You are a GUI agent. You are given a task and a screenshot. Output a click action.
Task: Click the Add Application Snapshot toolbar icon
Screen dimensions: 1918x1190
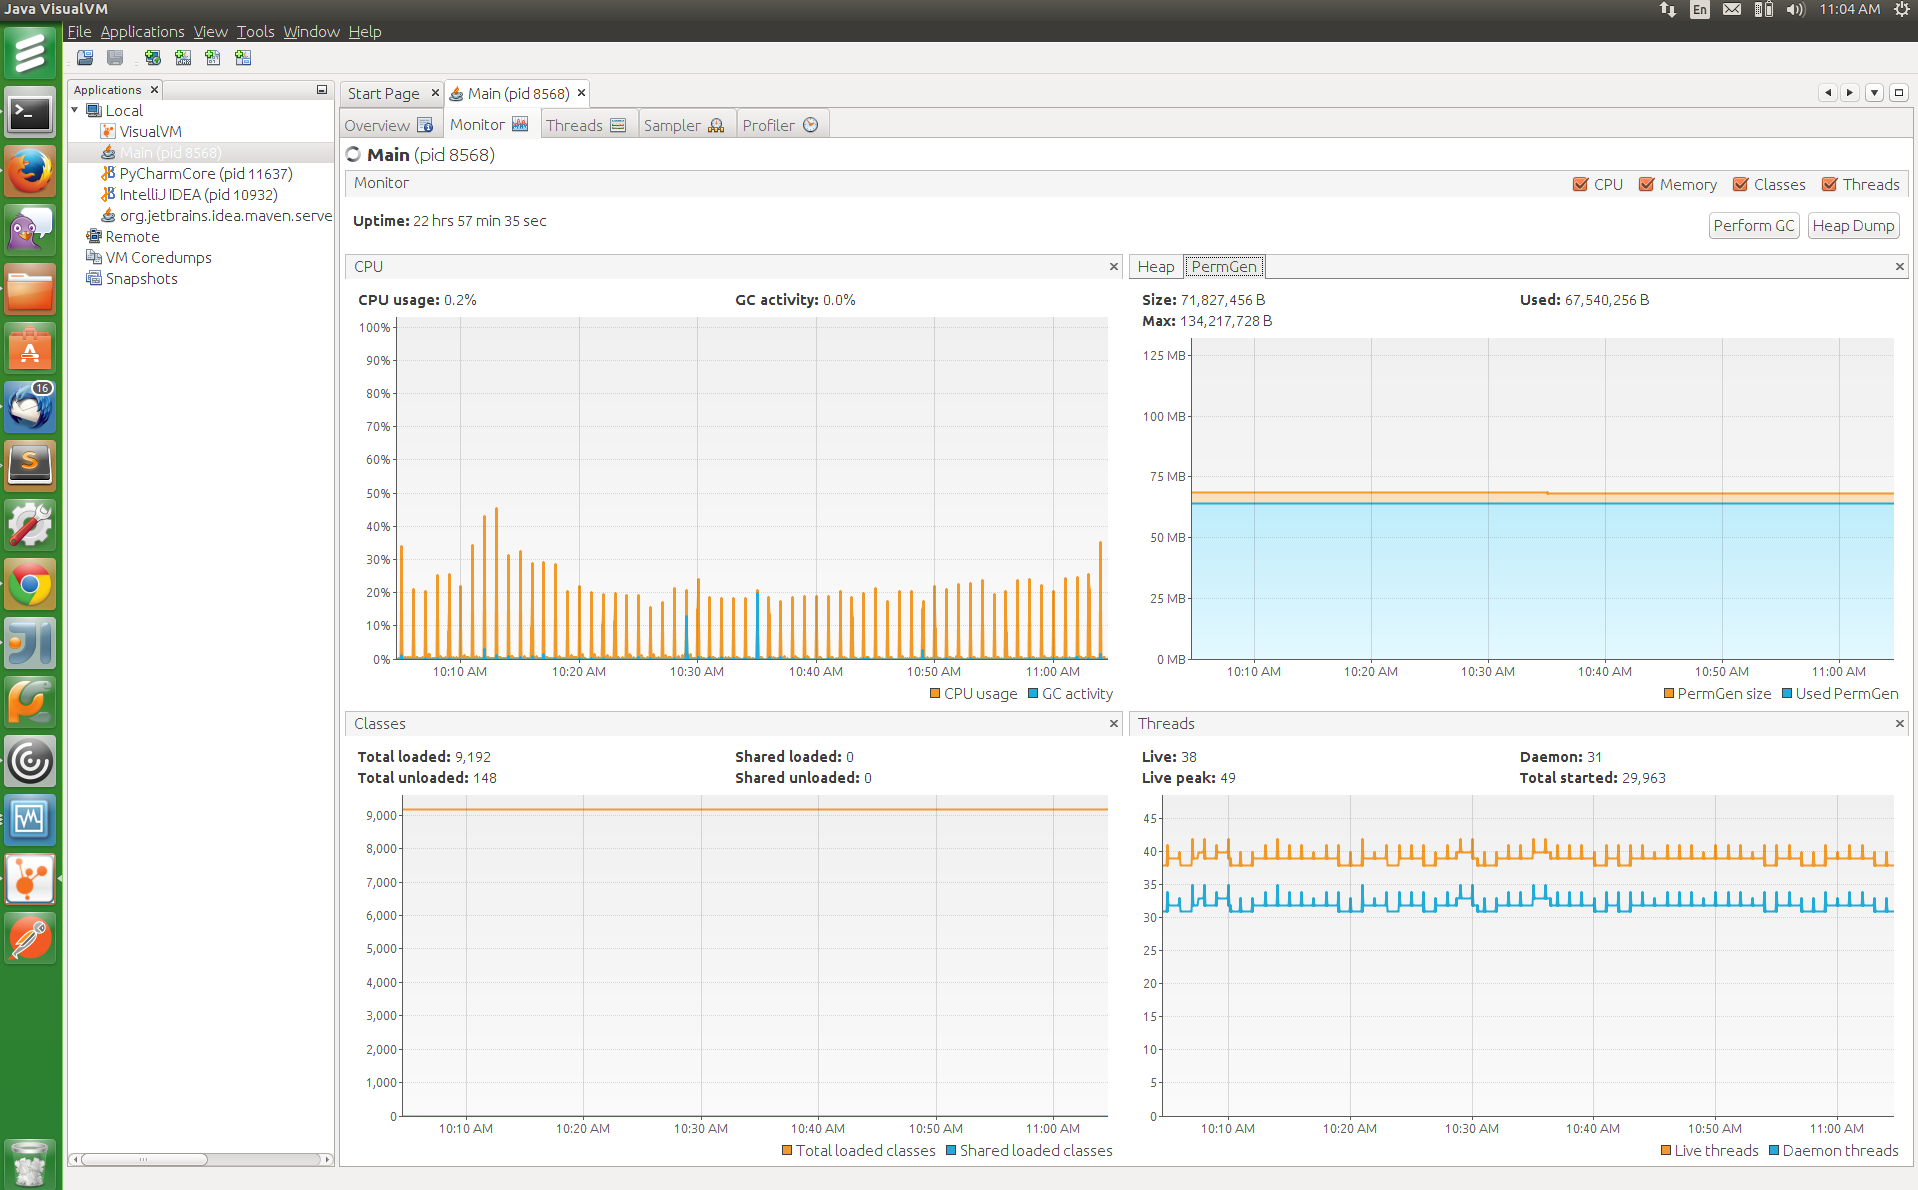(243, 58)
